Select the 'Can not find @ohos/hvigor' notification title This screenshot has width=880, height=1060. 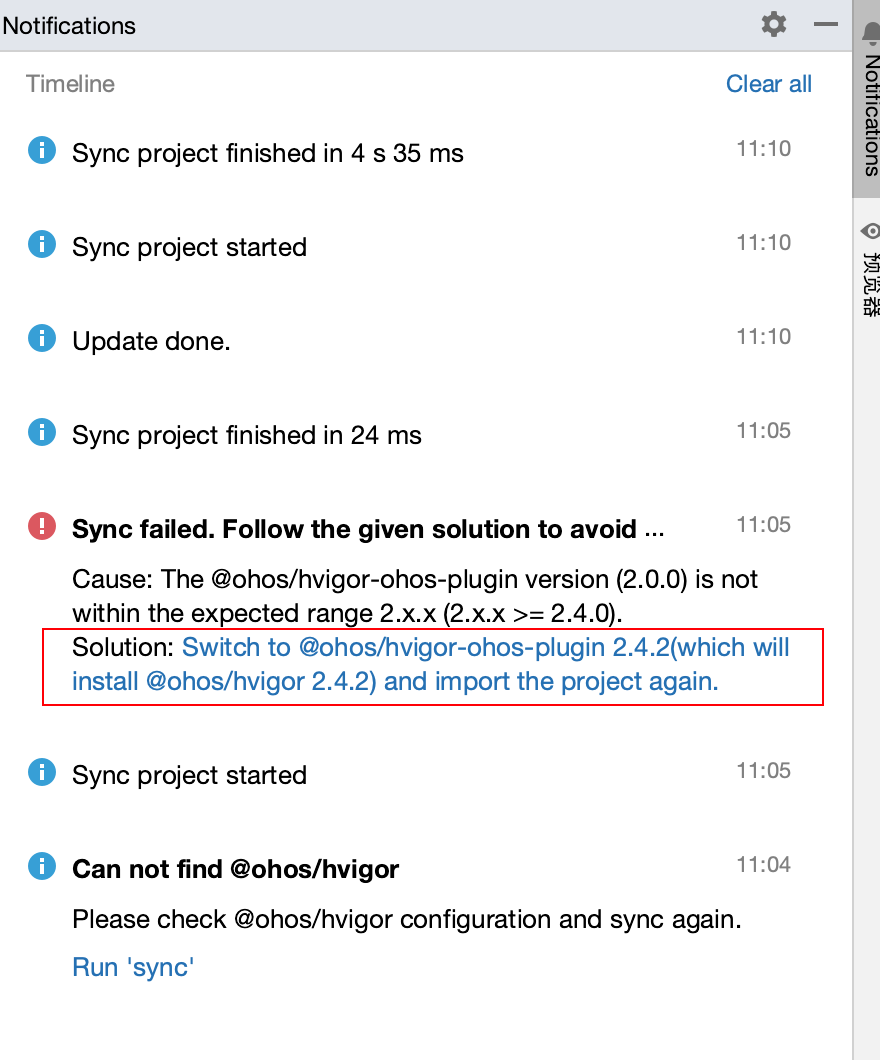click(235, 869)
